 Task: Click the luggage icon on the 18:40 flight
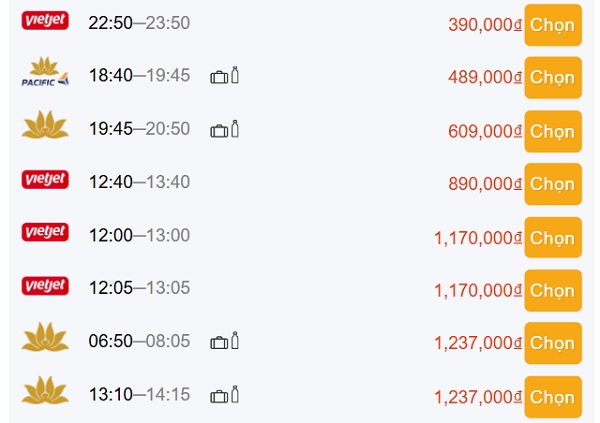219,77
